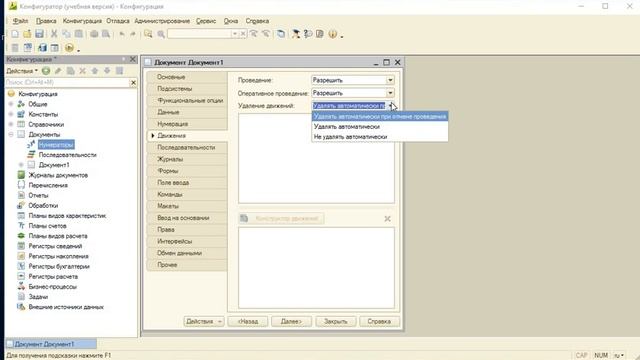Expand the Константы tree node
The image size is (640, 360).
pyautogui.click(x=11, y=114)
